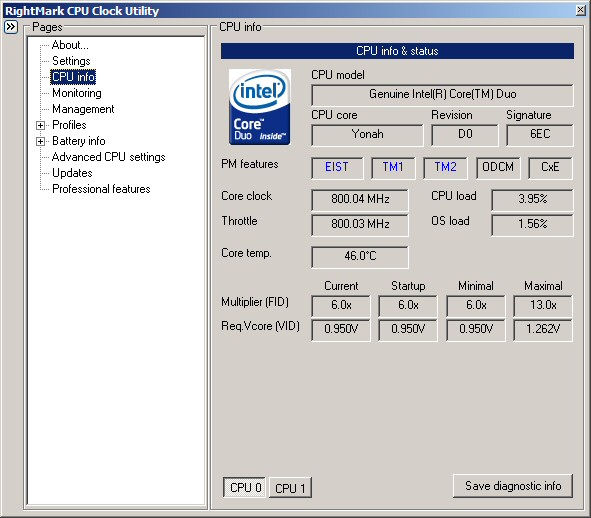Click the Startup multiplier value '6.0x'
This screenshot has height=518, width=591.
[408, 306]
